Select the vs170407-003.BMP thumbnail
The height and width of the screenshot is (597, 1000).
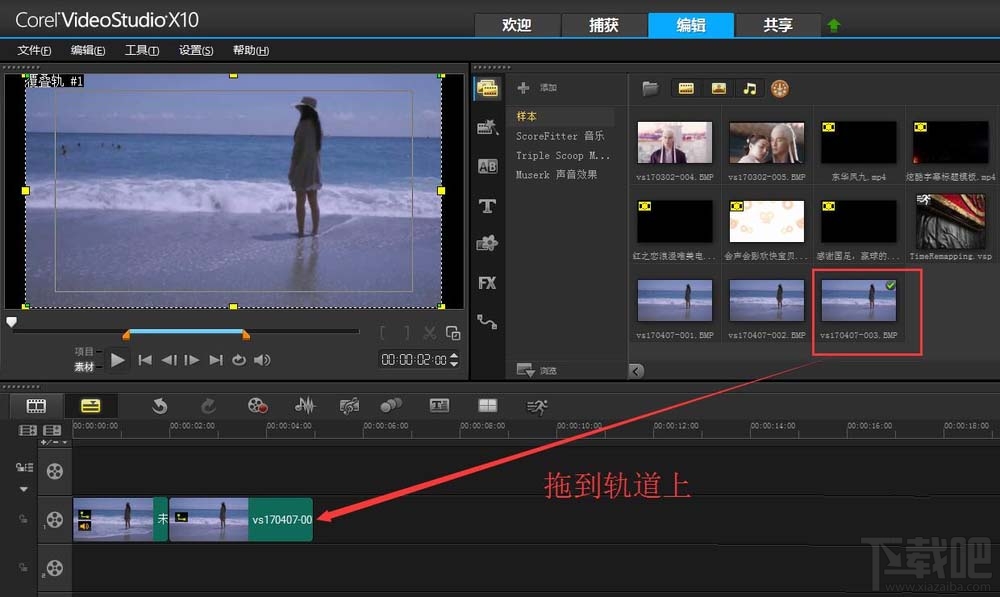point(858,300)
